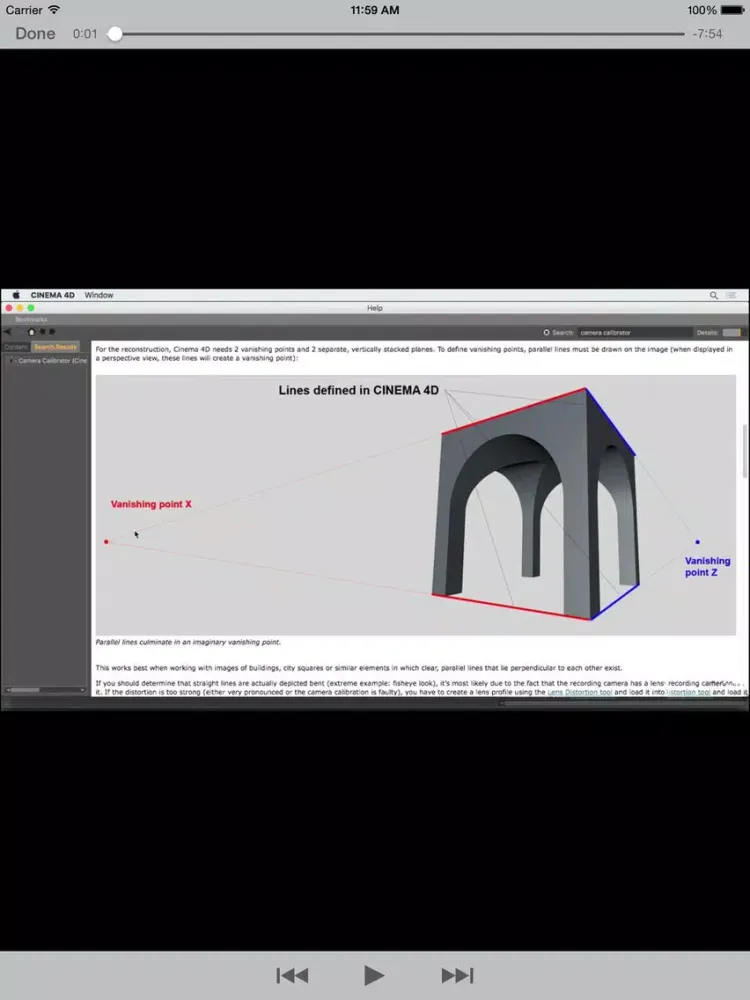This screenshot has height=1000, width=750.
Task: Click the video progress slider knob
Action: click(115, 34)
